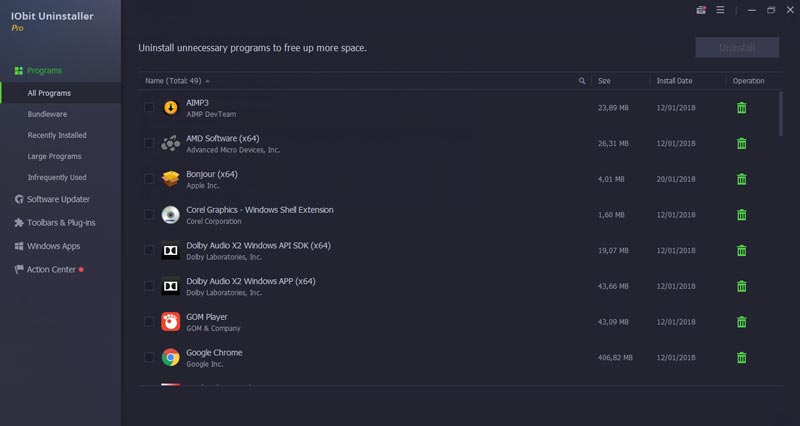Open Toolbars & Plug-ins section
This screenshot has height=426, width=800.
[60, 222]
